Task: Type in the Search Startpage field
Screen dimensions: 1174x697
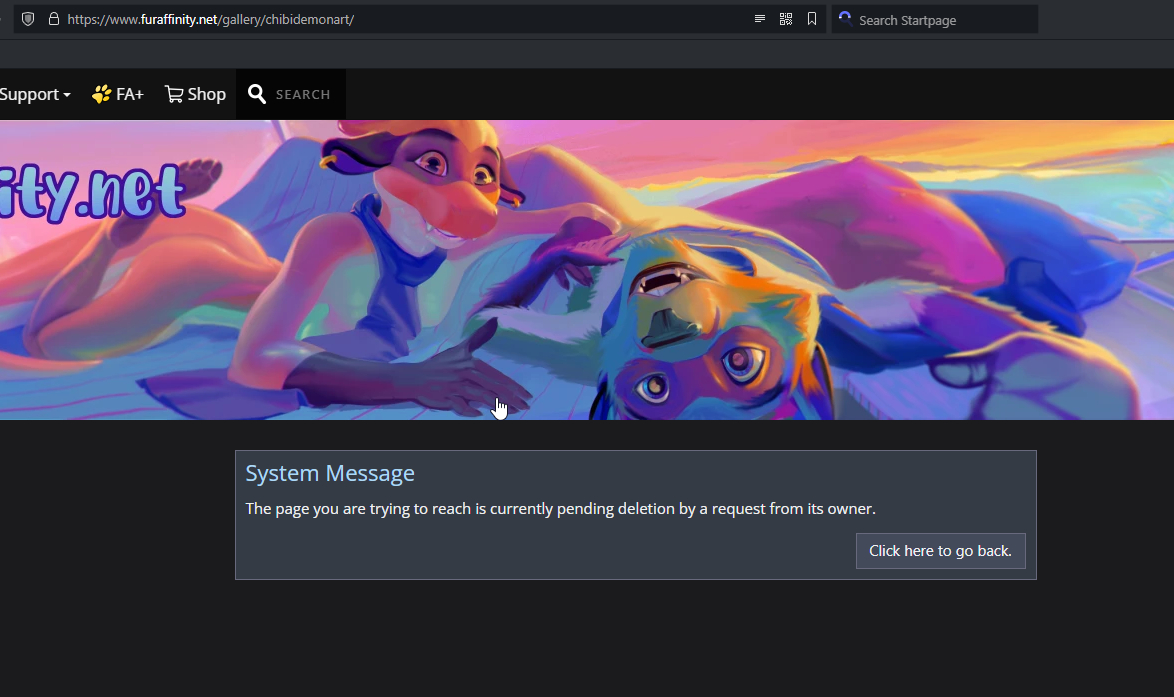Action: coord(940,20)
